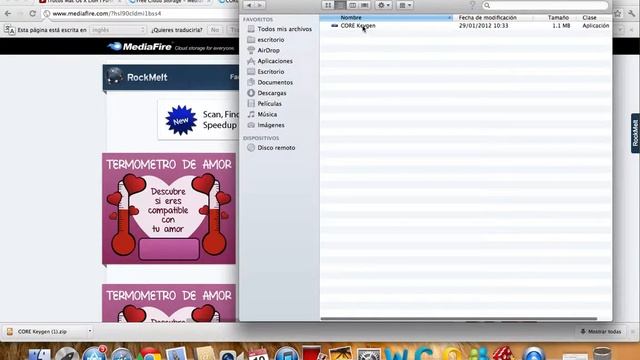Viewport: 640px width, 360px height.
Task: Switch to the first Chrome tab
Action: (x=79, y=2)
